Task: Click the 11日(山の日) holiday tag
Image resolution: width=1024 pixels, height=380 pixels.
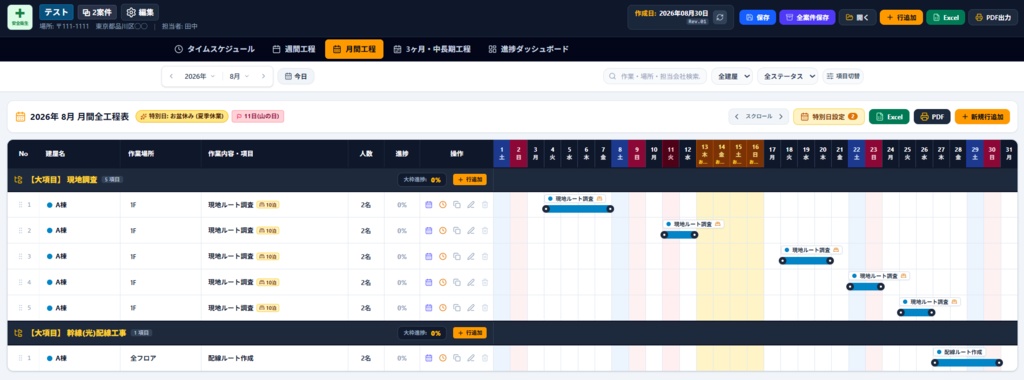Action: [258, 117]
